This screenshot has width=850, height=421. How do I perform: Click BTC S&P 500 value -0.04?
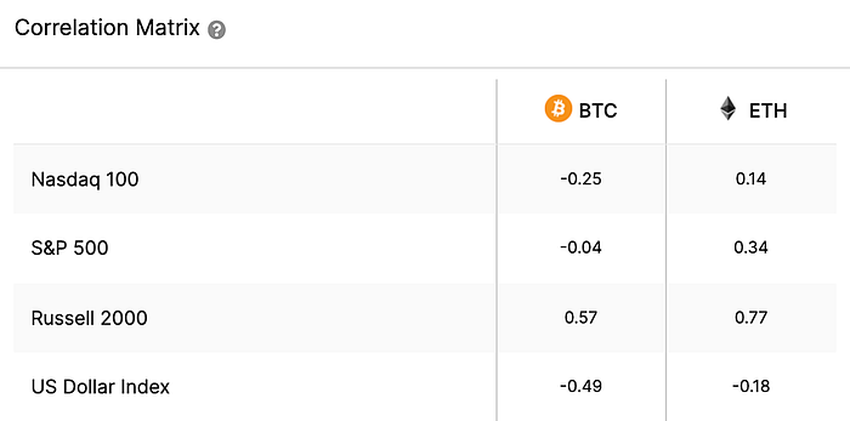[581, 248]
